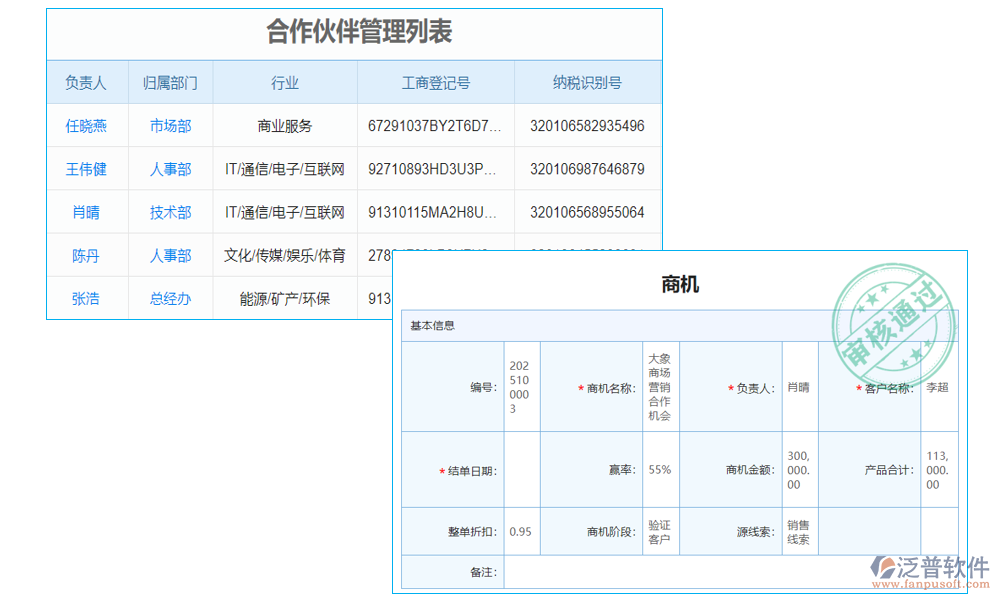The width and height of the screenshot is (1000, 600).
Task: Open 王伟健 partner details
Action: pyautogui.click(x=86, y=168)
